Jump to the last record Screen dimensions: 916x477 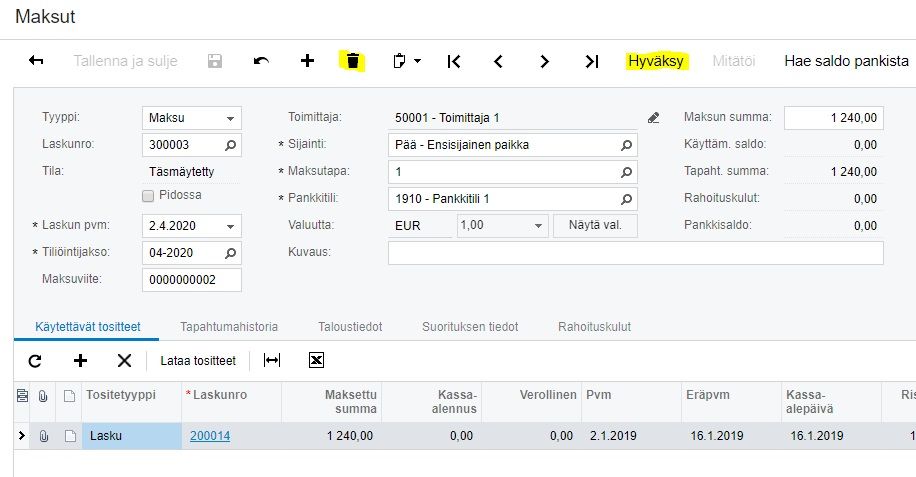(x=592, y=61)
